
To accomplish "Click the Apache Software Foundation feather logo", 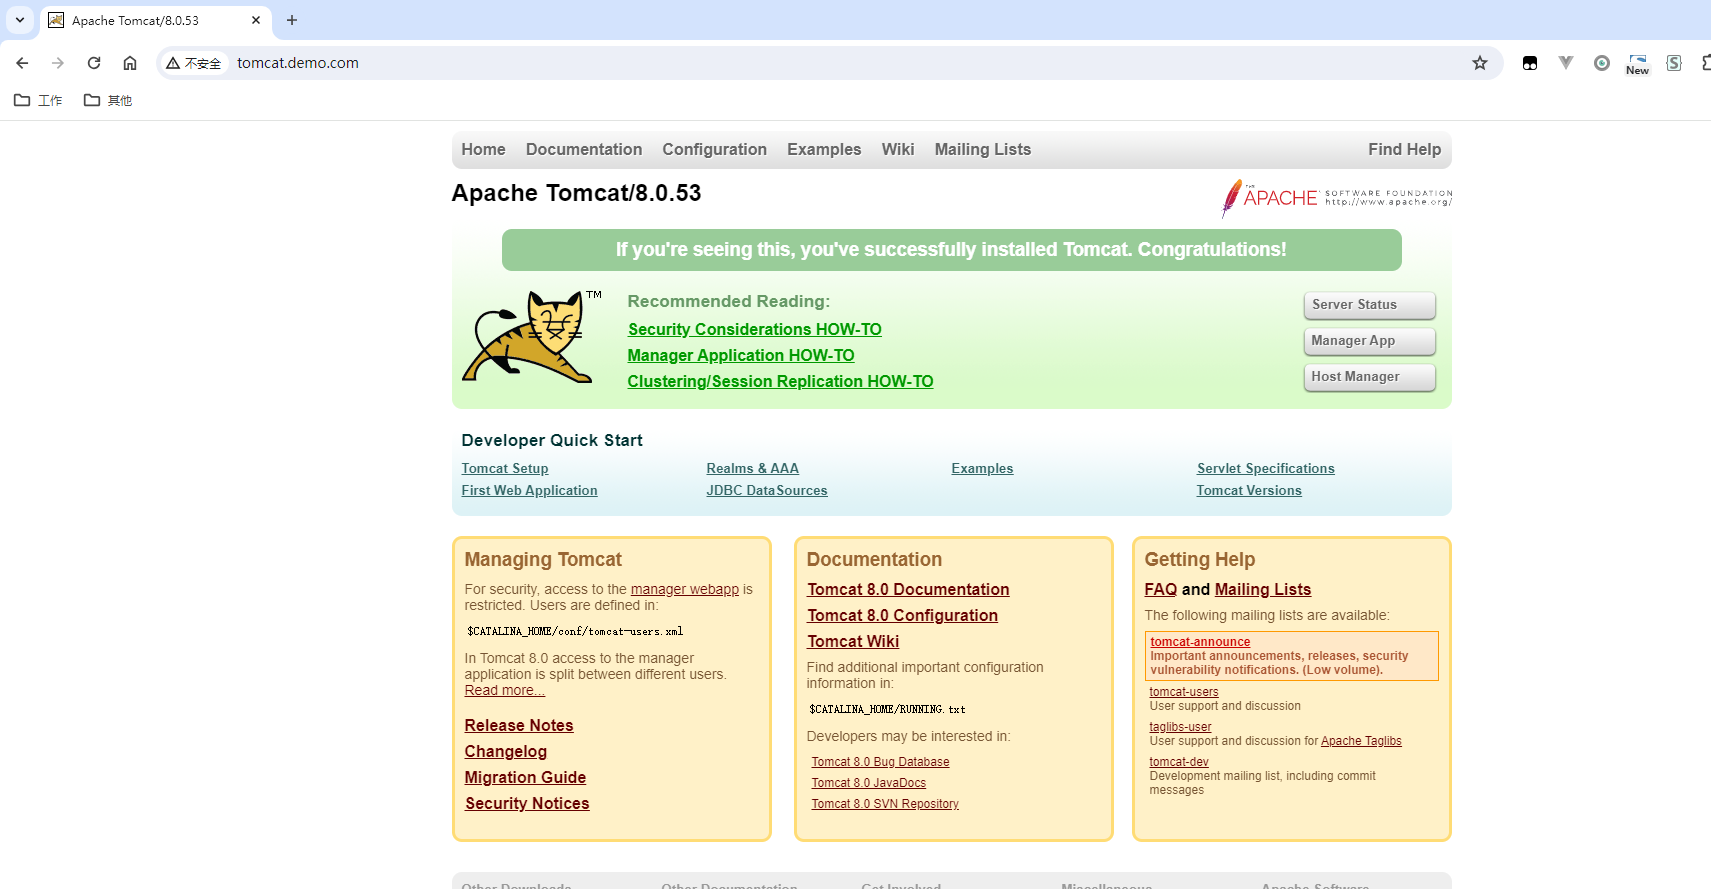I will tap(1336, 198).
